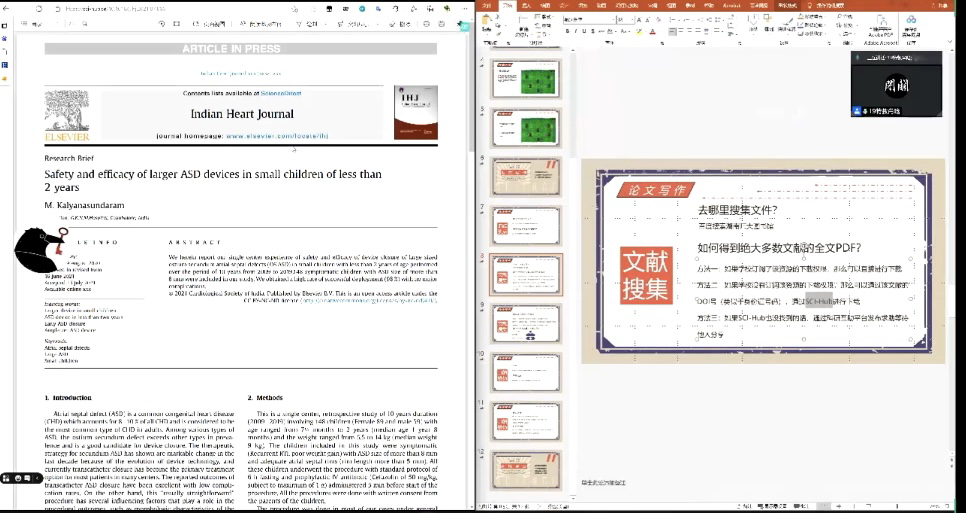Select the first green slide thumbnail

point(526,78)
